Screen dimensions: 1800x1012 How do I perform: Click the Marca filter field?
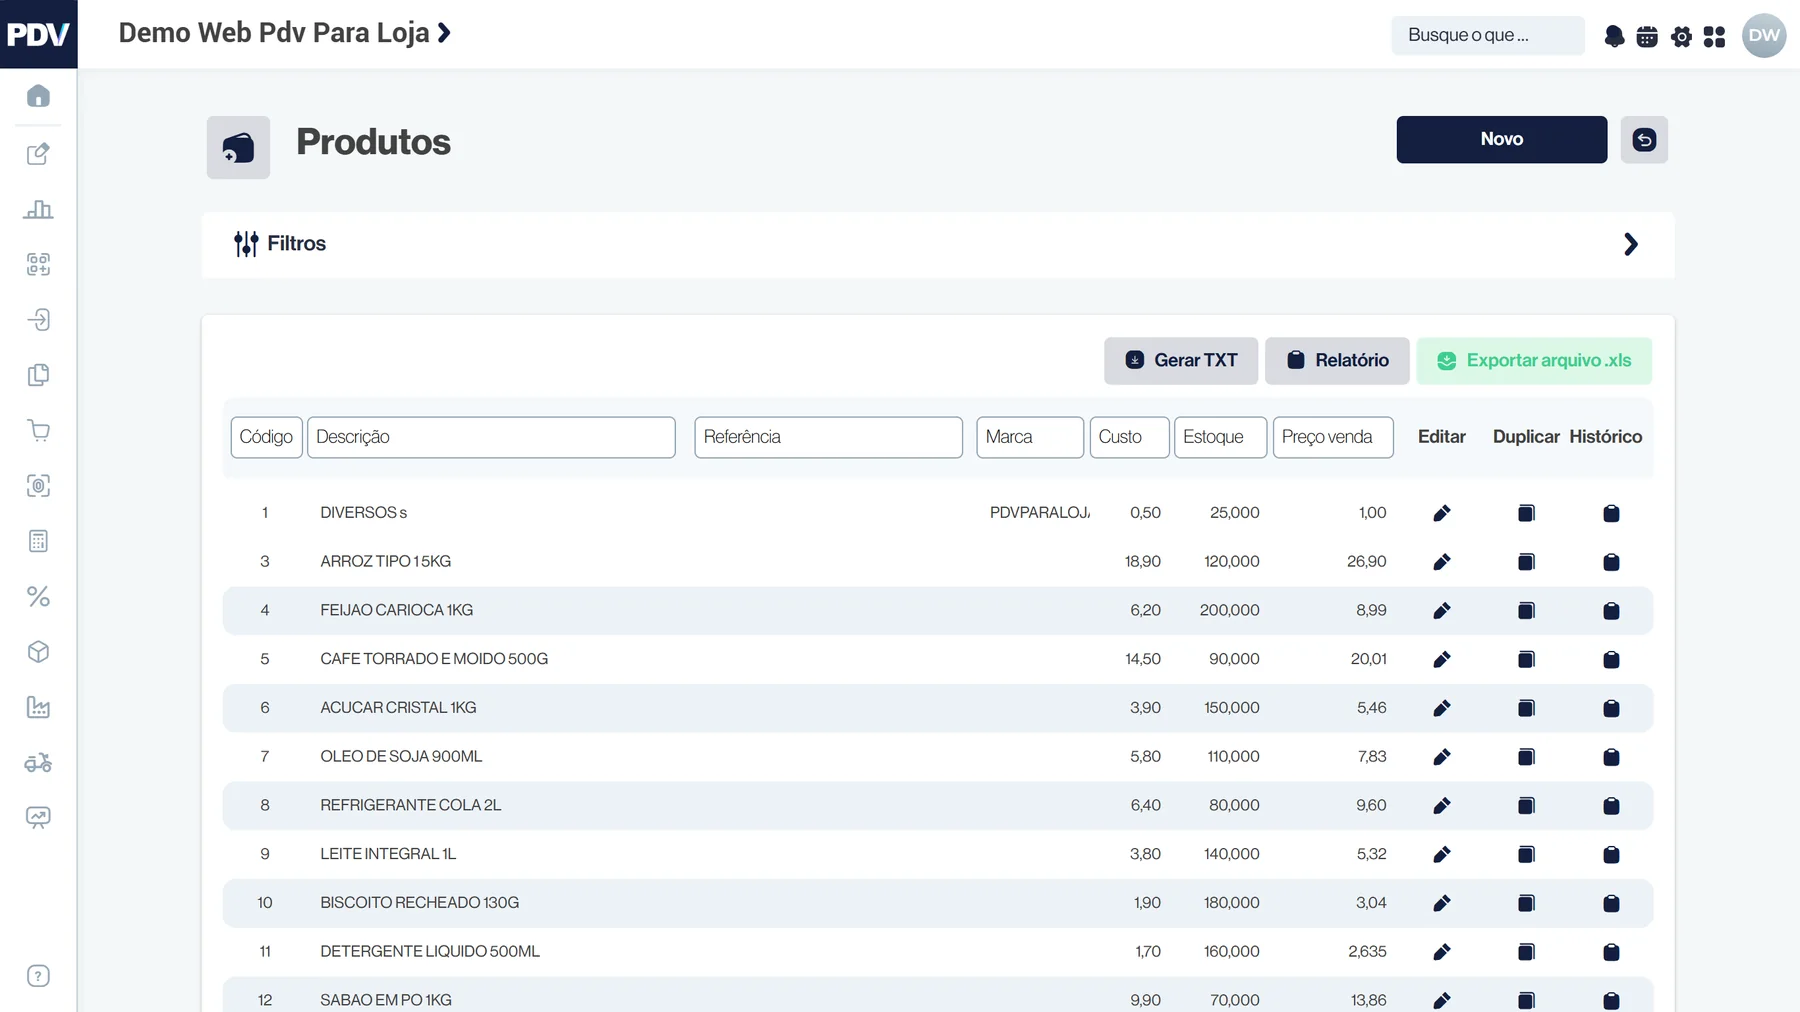[x=1030, y=437]
